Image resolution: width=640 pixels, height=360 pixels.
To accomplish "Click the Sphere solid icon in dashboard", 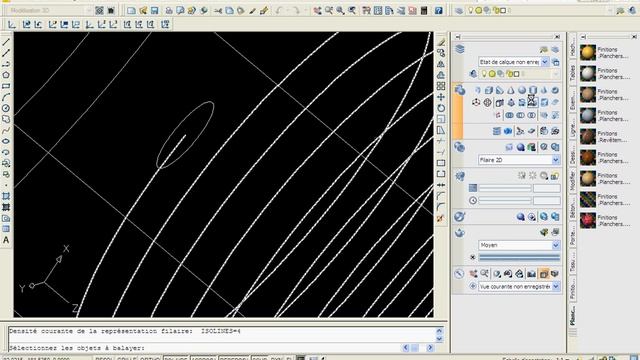I will (522, 90).
